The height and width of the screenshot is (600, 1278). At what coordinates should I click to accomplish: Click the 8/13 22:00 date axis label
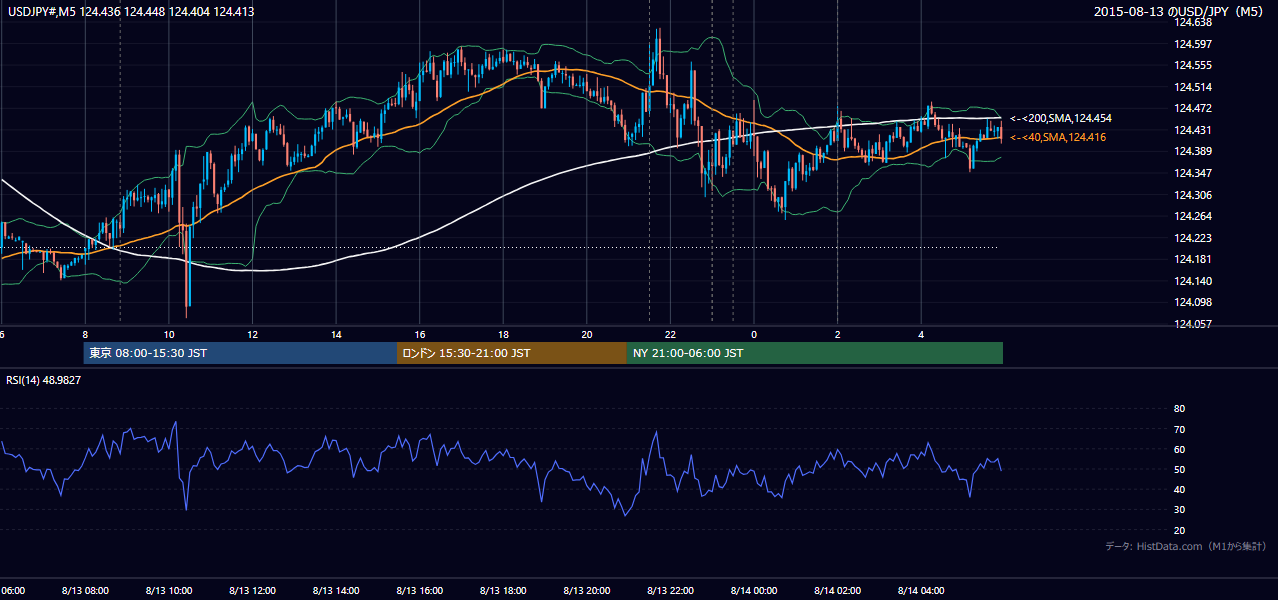click(670, 591)
